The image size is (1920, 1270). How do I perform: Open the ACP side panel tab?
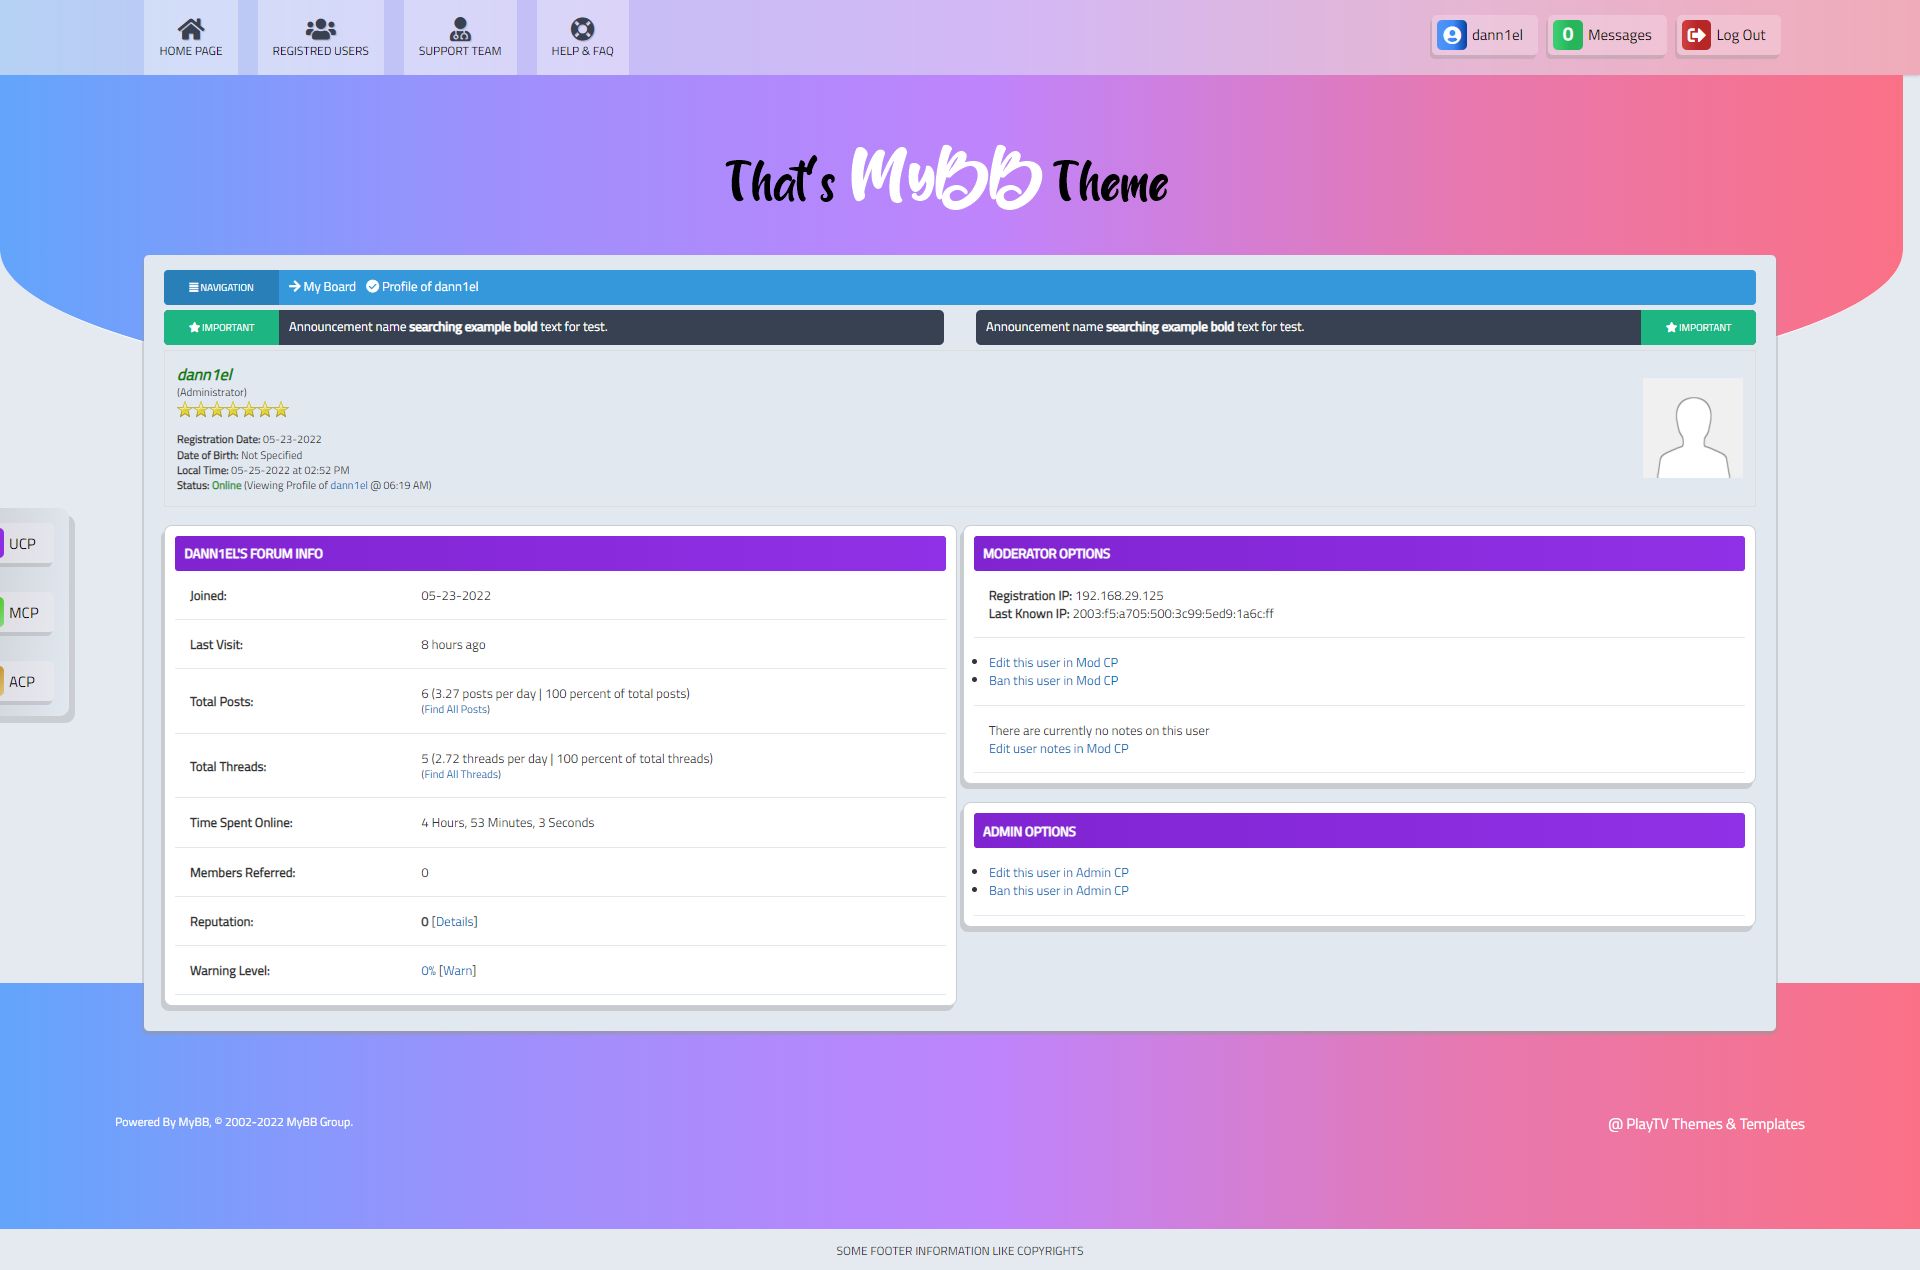(x=25, y=682)
